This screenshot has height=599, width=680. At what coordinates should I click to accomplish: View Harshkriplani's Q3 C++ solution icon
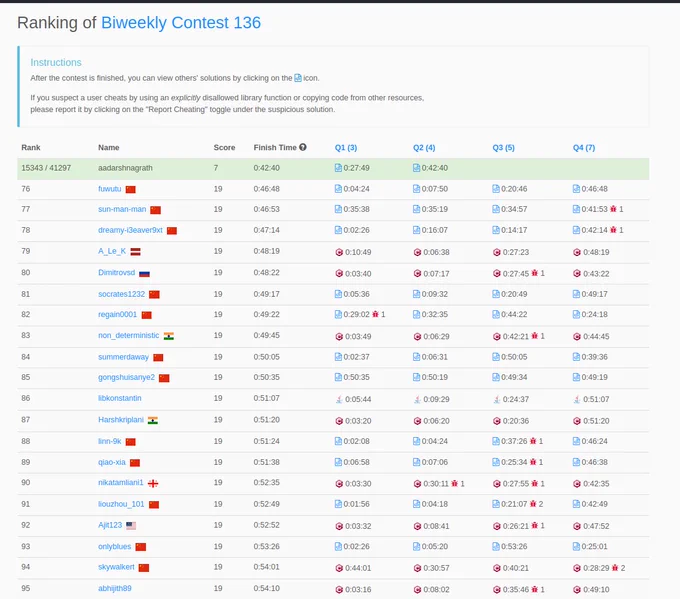point(497,421)
